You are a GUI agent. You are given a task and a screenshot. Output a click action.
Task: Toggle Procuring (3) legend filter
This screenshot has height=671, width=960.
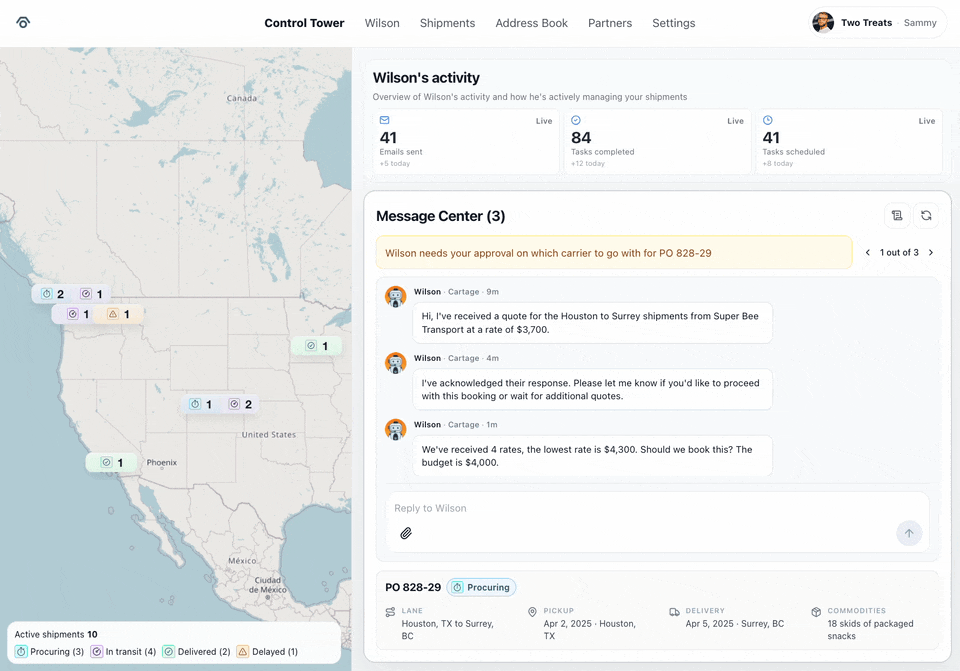tap(50, 652)
